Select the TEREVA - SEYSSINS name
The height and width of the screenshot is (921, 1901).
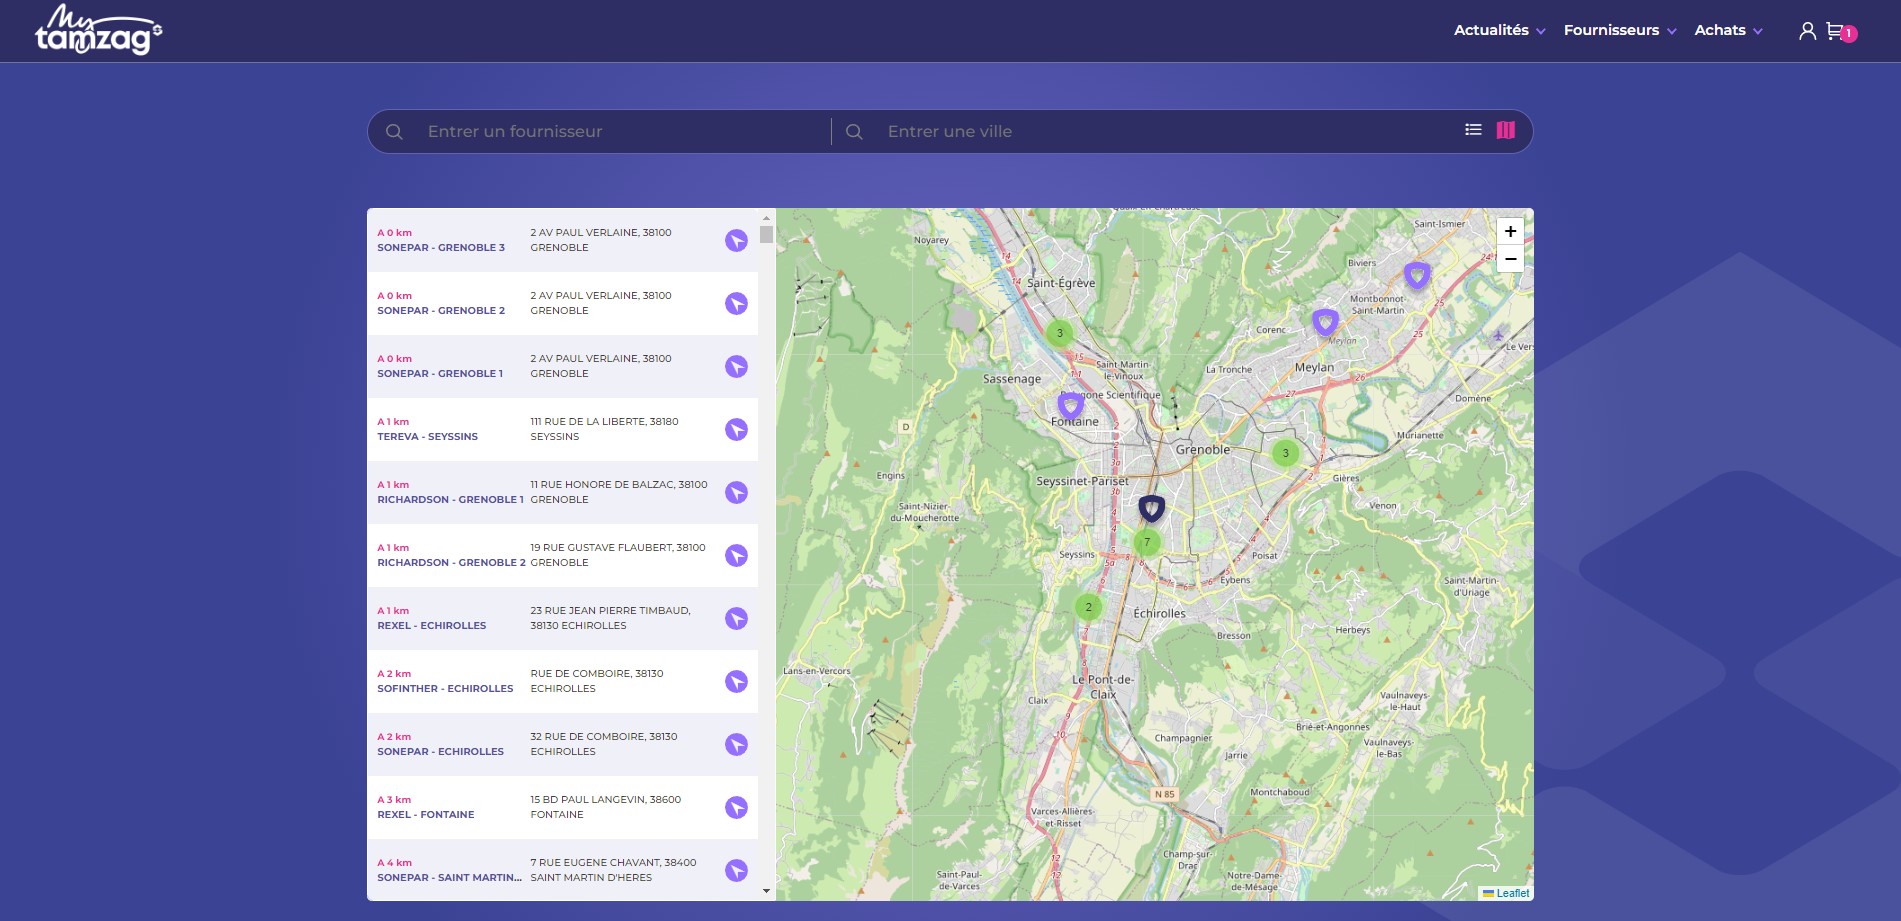427,437
